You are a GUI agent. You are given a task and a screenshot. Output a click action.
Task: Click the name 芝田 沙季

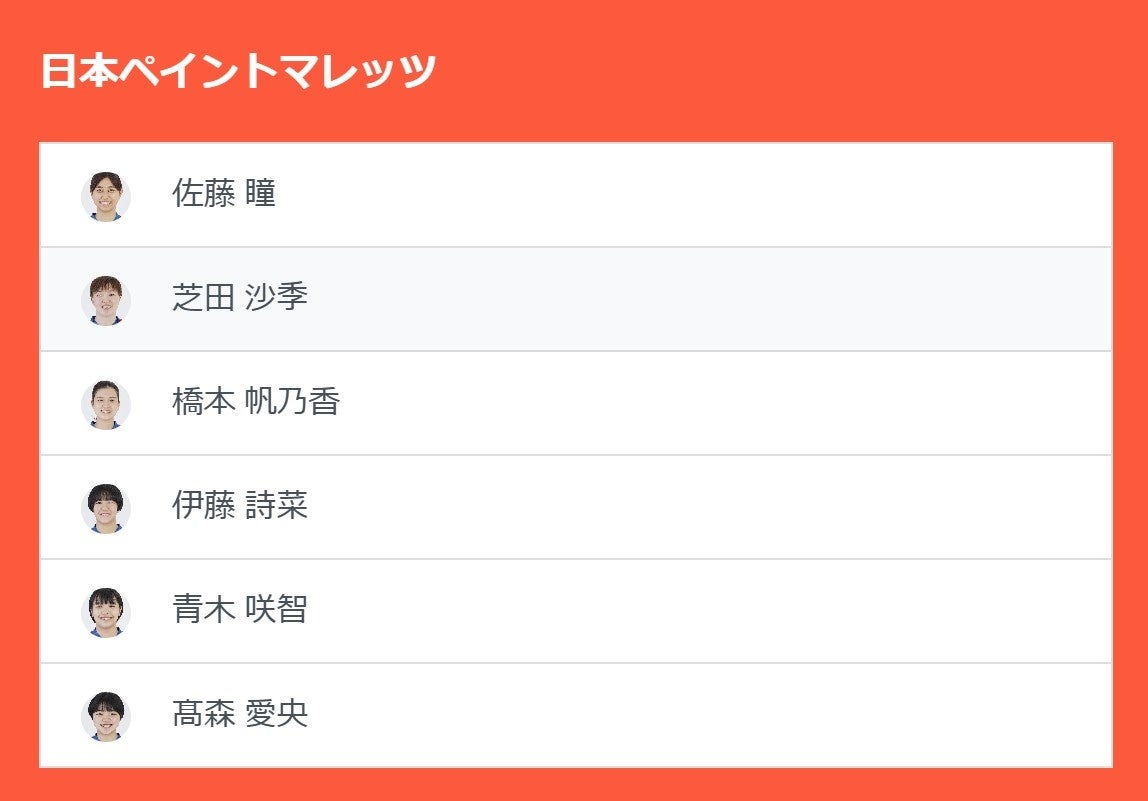tap(240, 297)
